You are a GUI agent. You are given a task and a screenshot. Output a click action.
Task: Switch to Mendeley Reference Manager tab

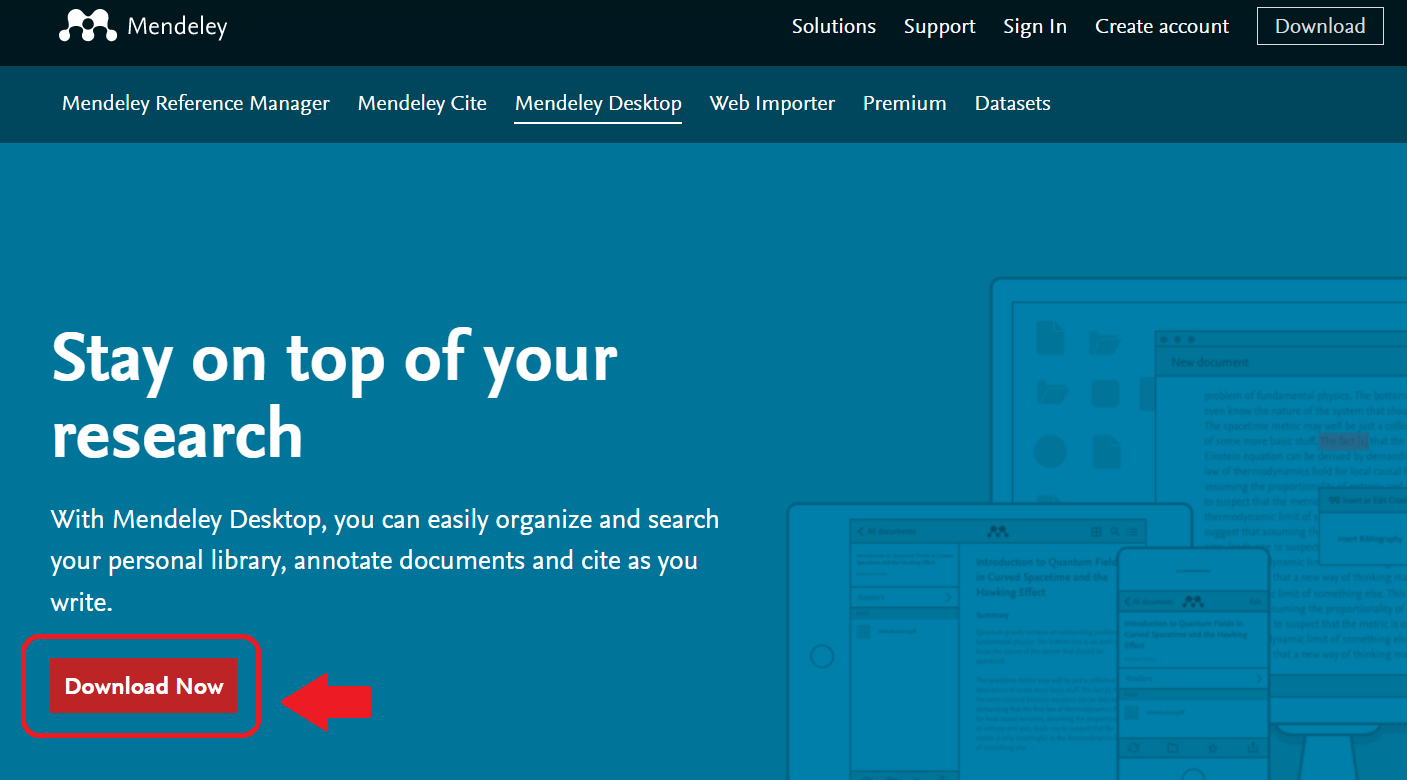click(196, 103)
